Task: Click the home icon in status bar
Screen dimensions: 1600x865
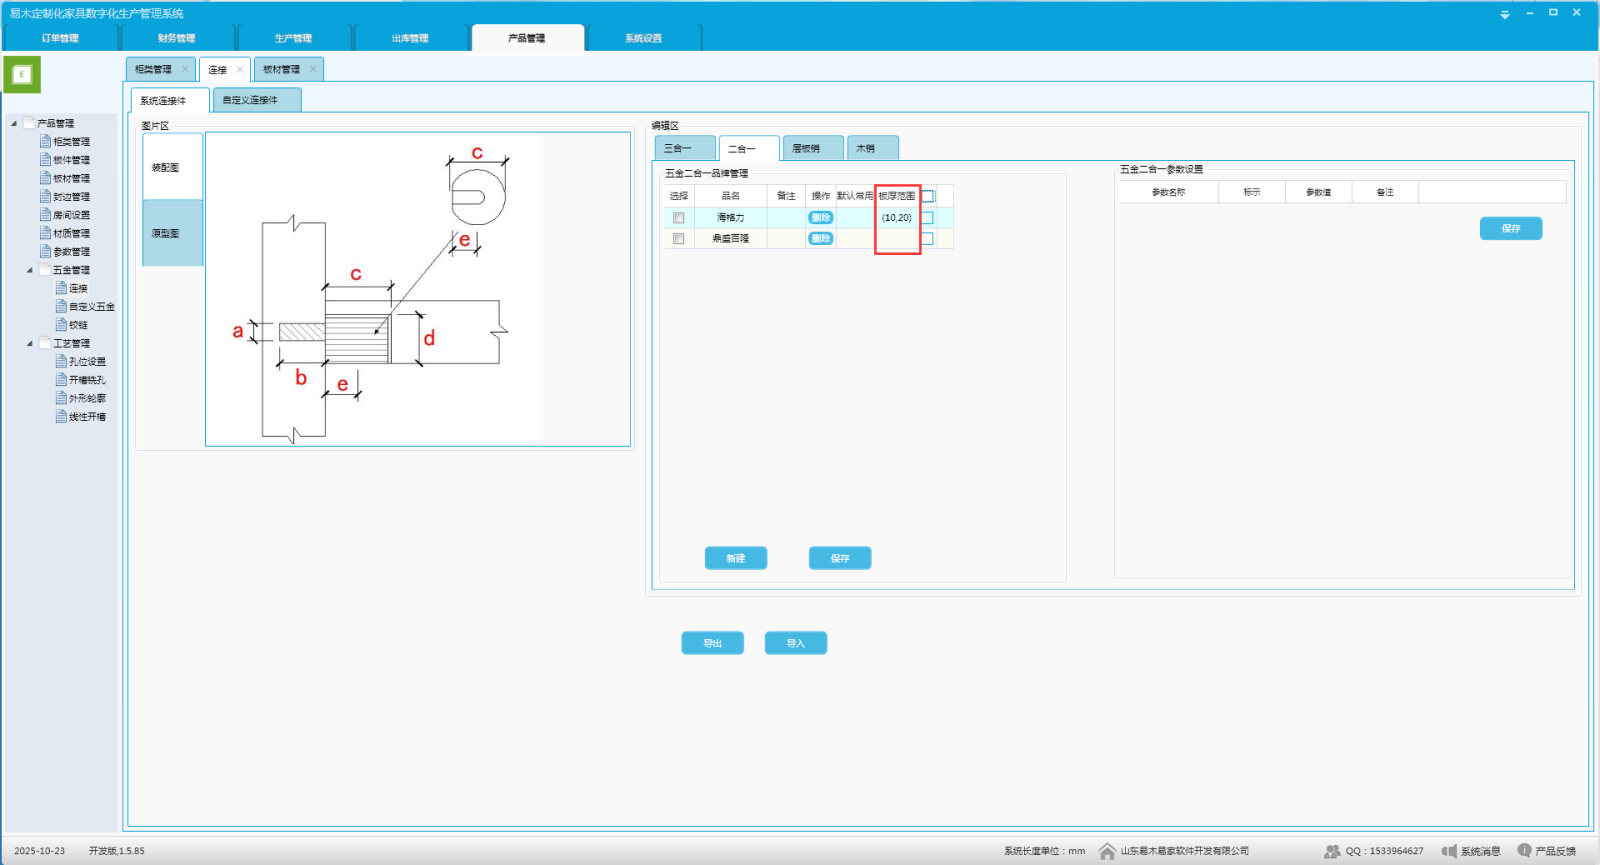Action: 1107,851
